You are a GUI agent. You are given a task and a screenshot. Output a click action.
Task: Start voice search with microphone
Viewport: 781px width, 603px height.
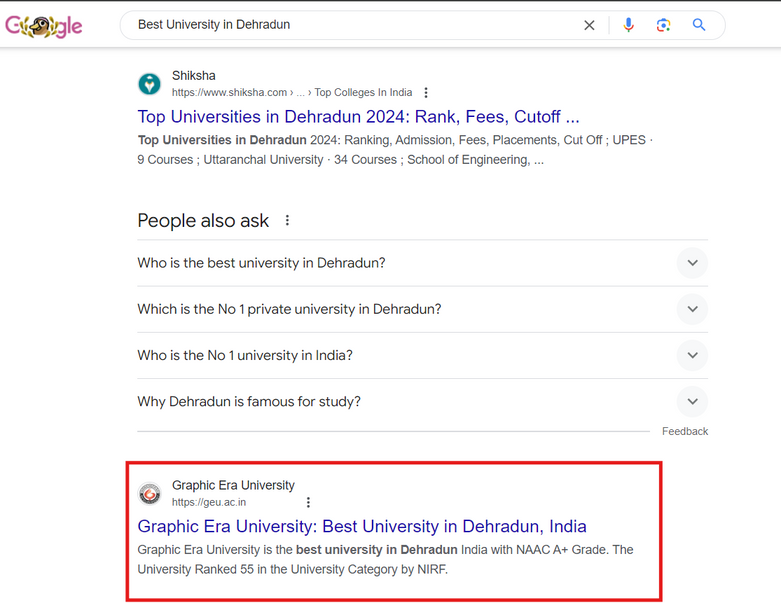click(628, 25)
